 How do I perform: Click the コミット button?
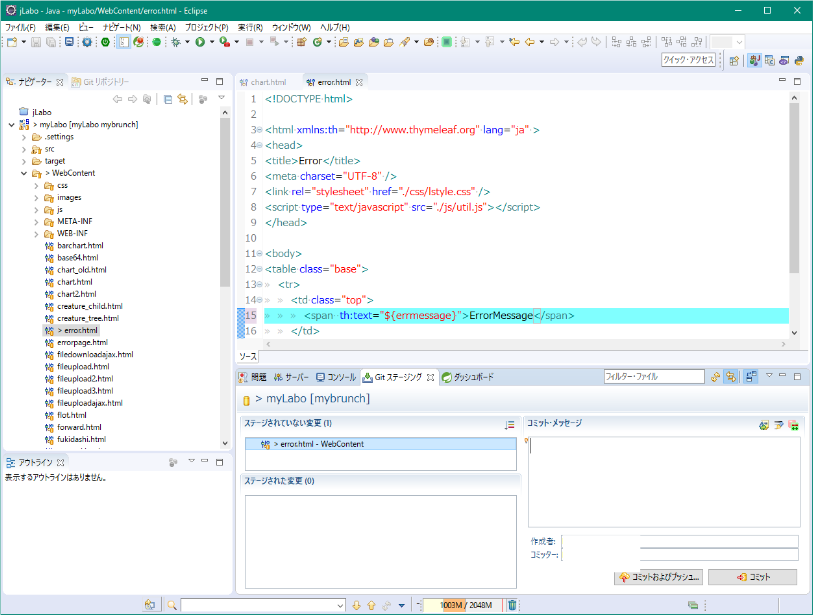(752, 577)
